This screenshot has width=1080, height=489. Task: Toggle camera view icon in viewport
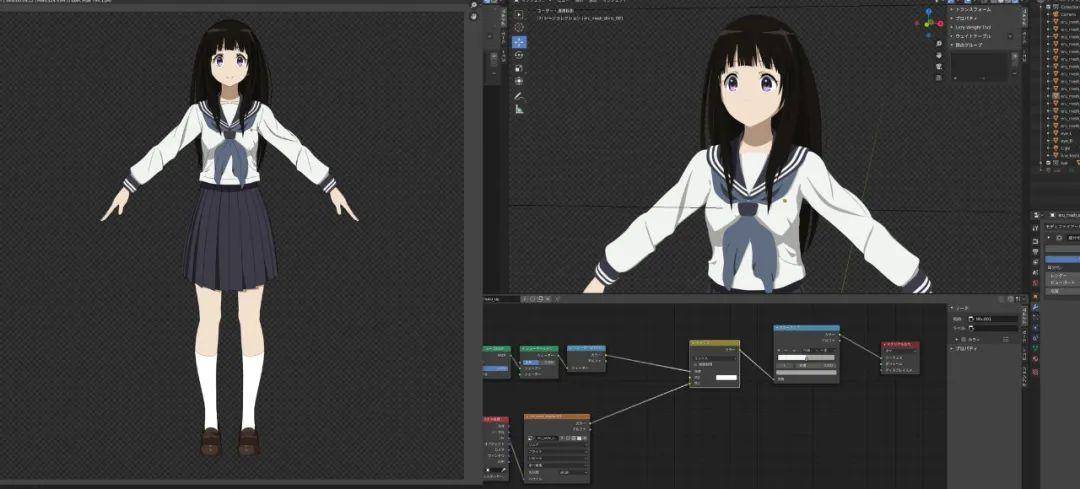(939, 66)
